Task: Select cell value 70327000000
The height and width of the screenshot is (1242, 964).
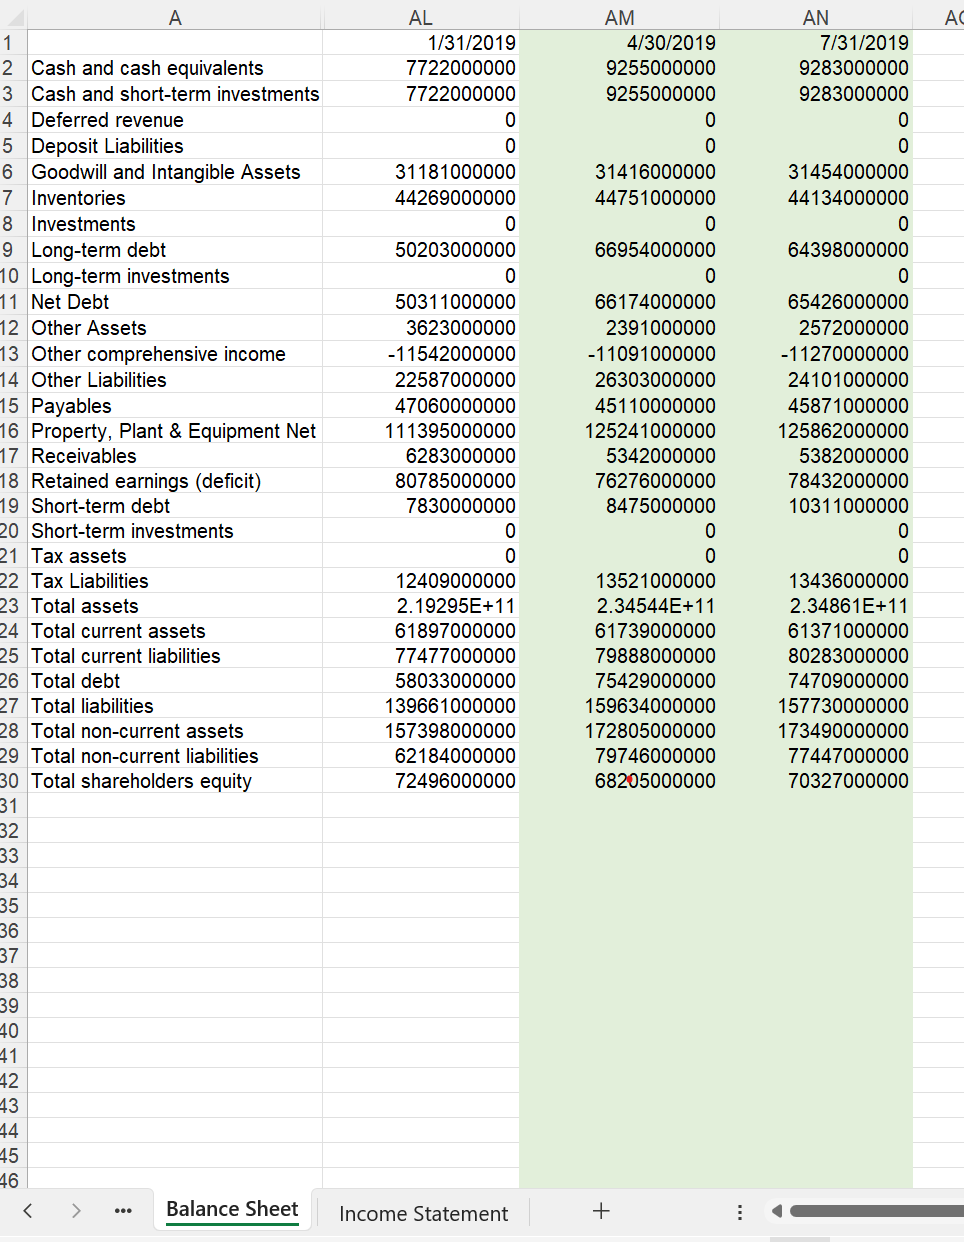Action: pyautogui.click(x=816, y=781)
